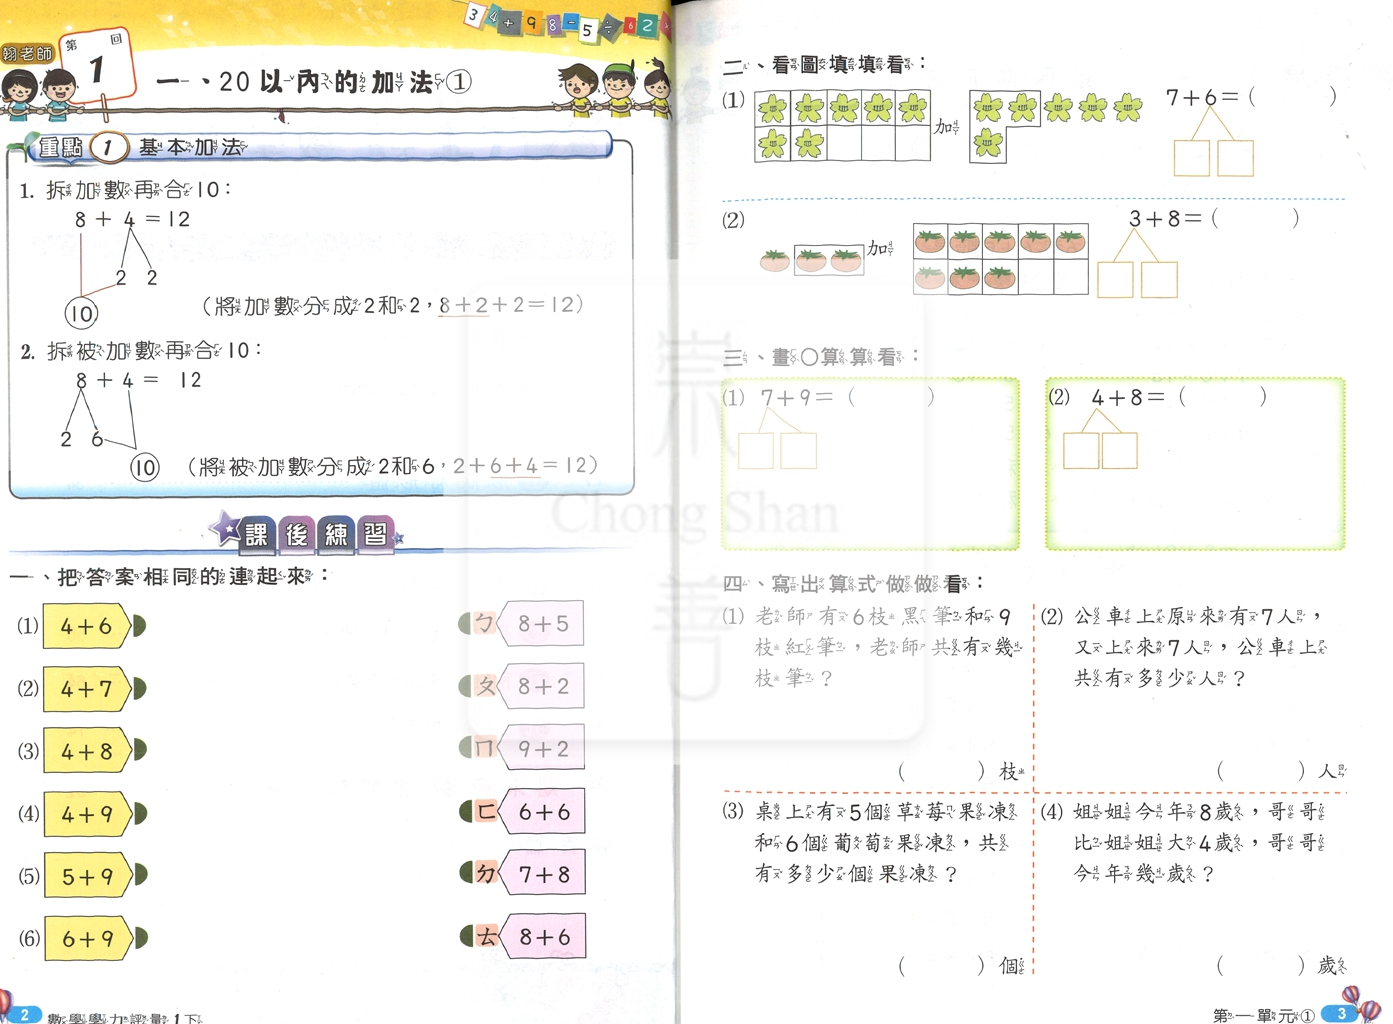Viewport: 1393px width, 1024px height.
Task: Click the answer blank after 4+8=
Action: click(1223, 397)
